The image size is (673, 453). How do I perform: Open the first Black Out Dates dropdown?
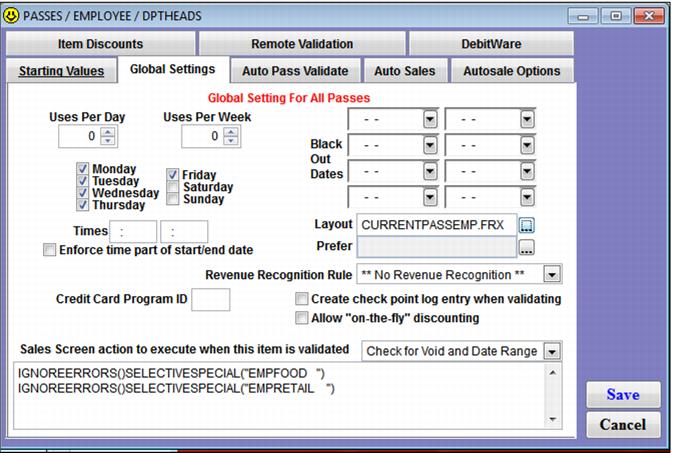430,119
